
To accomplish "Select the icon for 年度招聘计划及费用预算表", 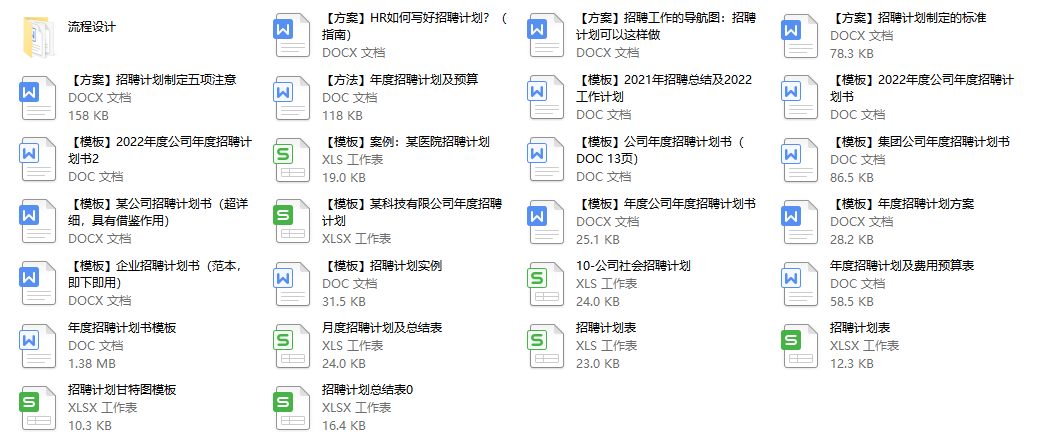I will point(800,284).
